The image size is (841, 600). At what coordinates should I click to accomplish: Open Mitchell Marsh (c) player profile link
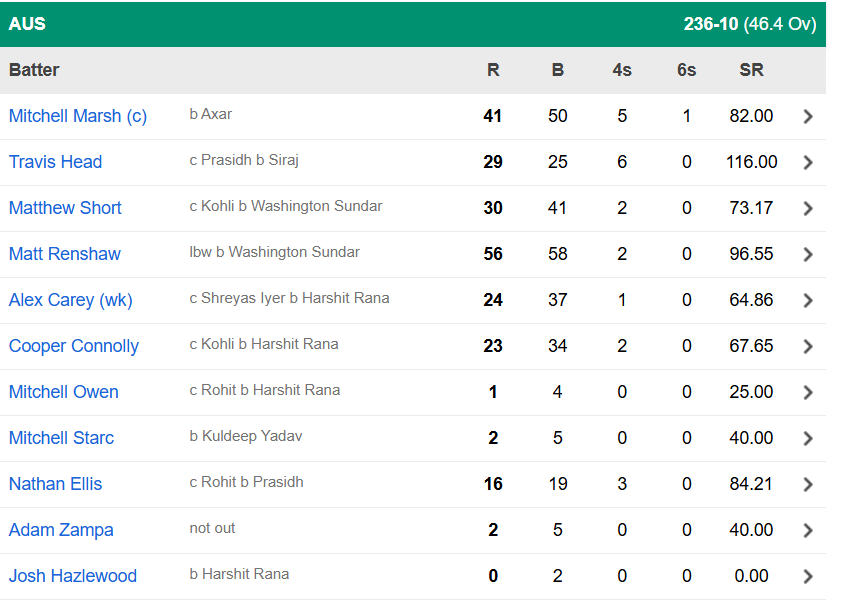click(78, 116)
